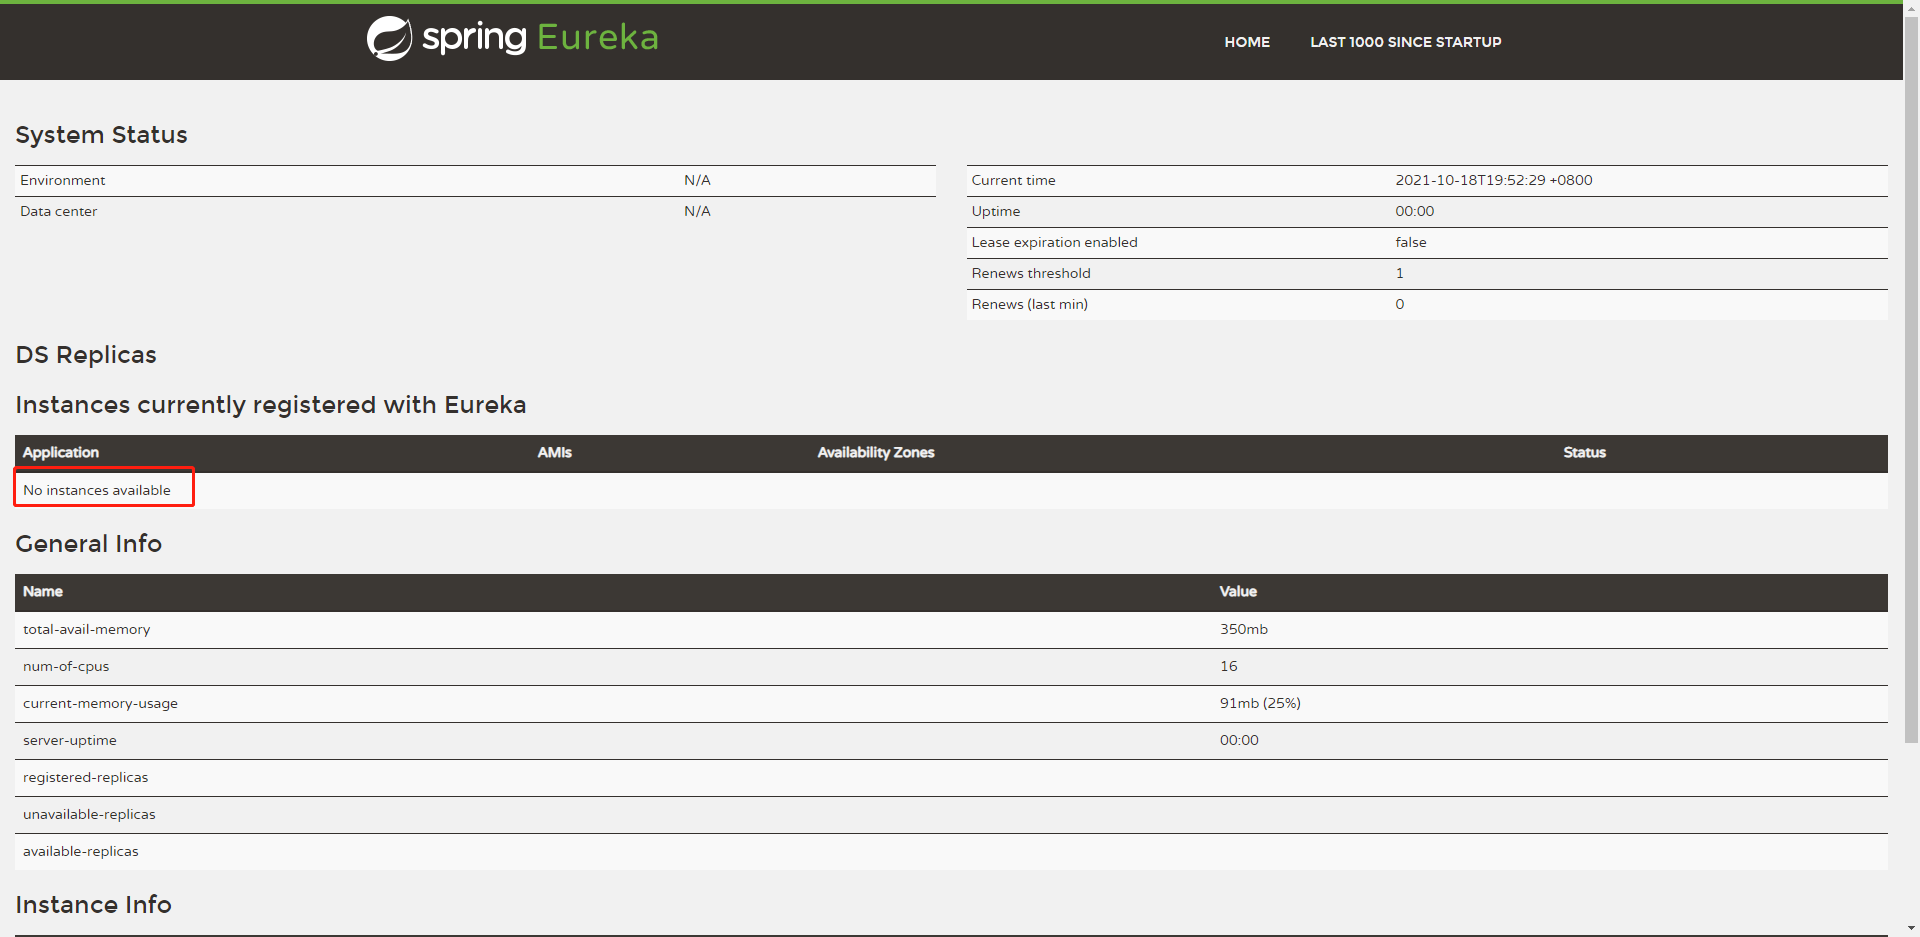Open the HOME navigation link
This screenshot has height=937, width=1920.
pyautogui.click(x=1247, y=42)
